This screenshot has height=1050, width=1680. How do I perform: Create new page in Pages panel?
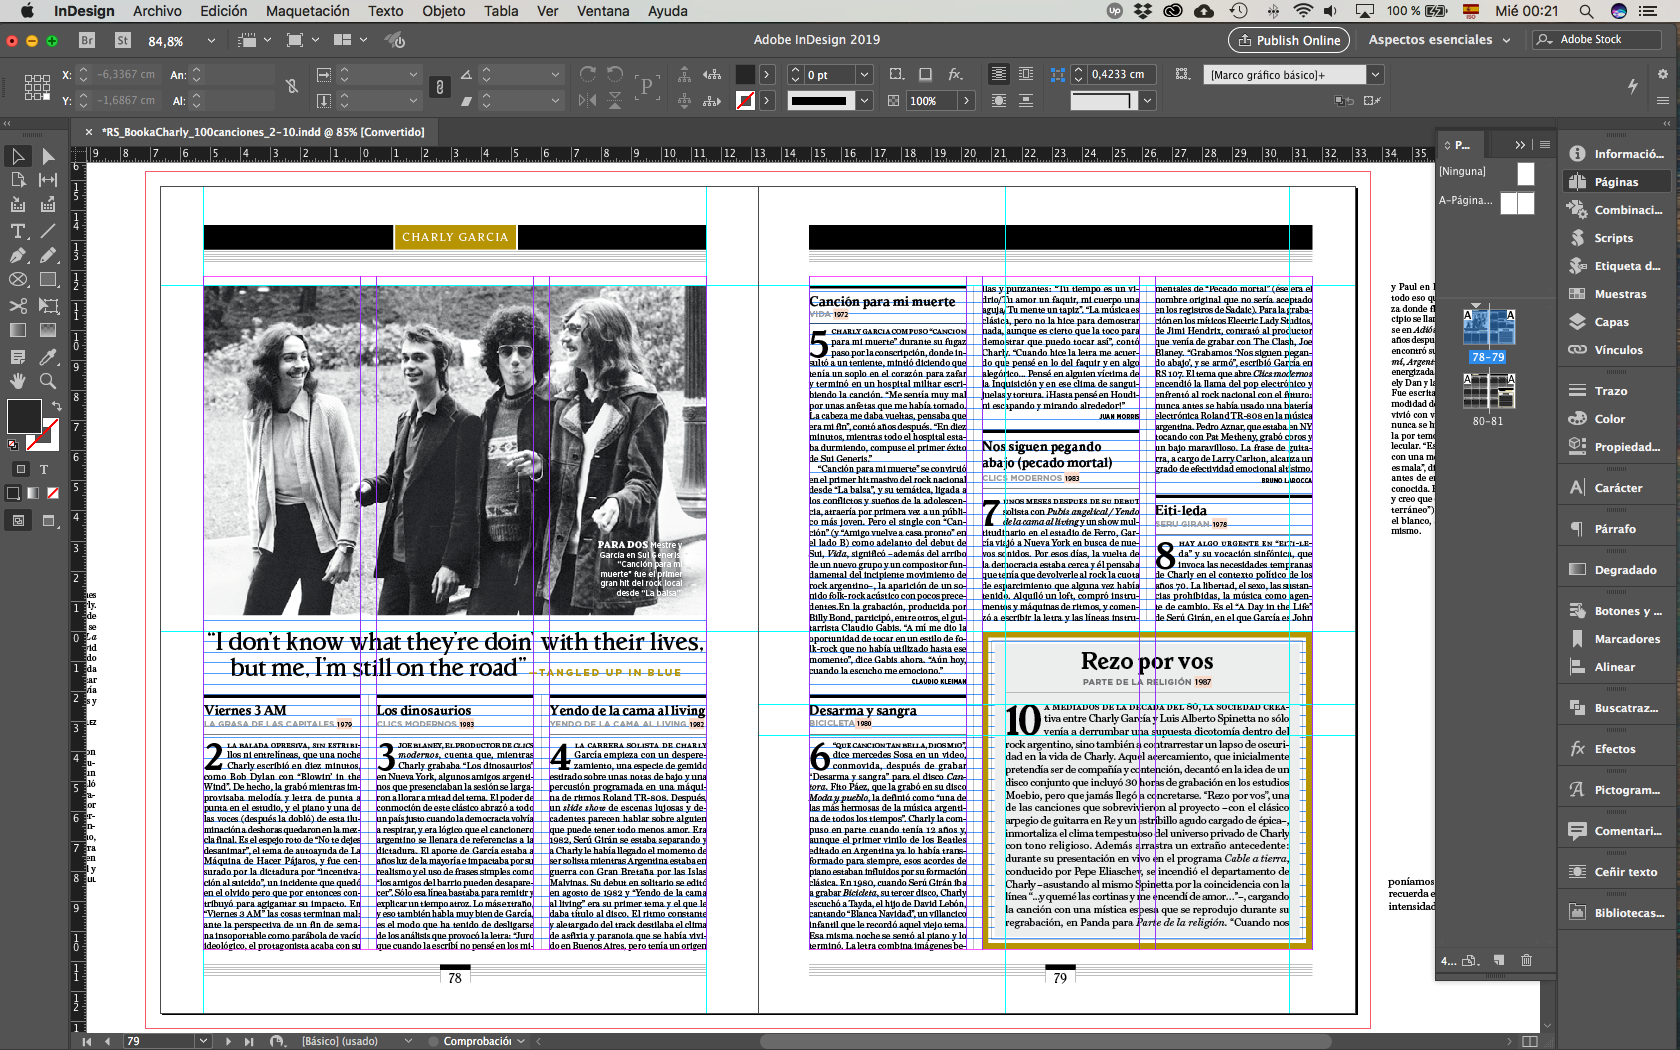point(1499,960)
